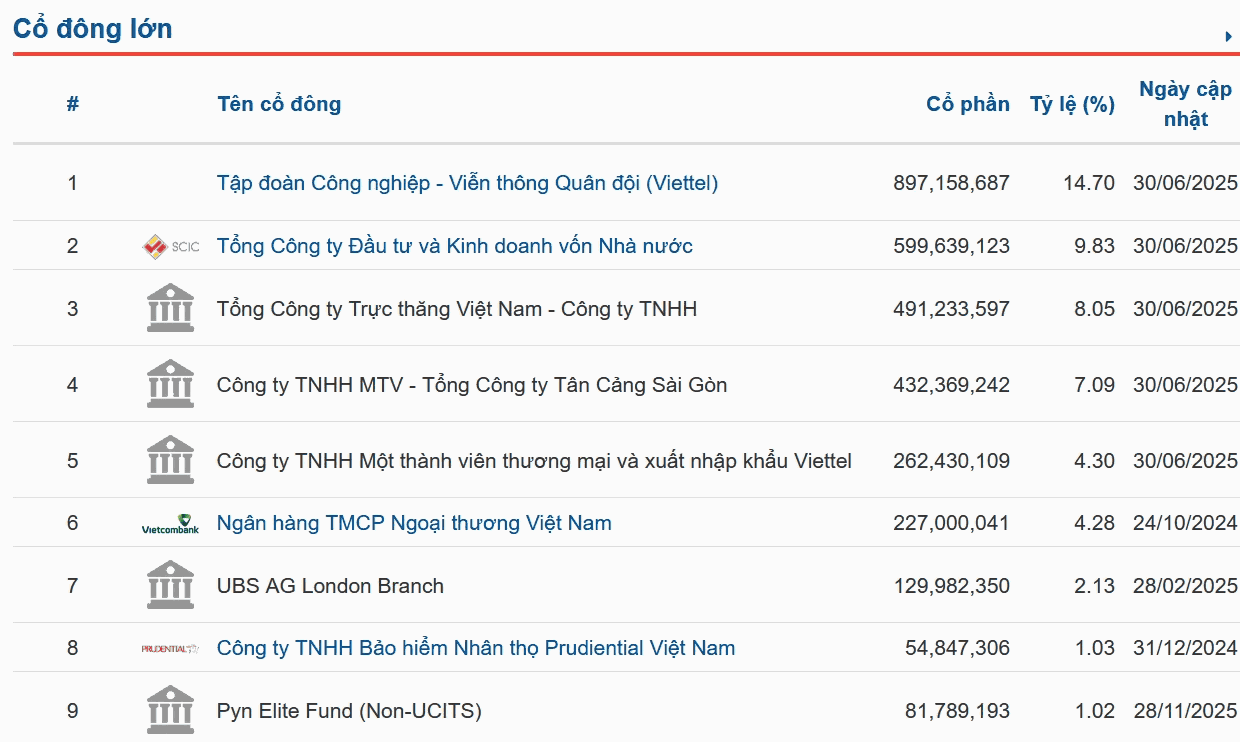Open Prudential Việt Nam life insurance link
Viewport: 1240px width, 742px height.
click(476, 648)
